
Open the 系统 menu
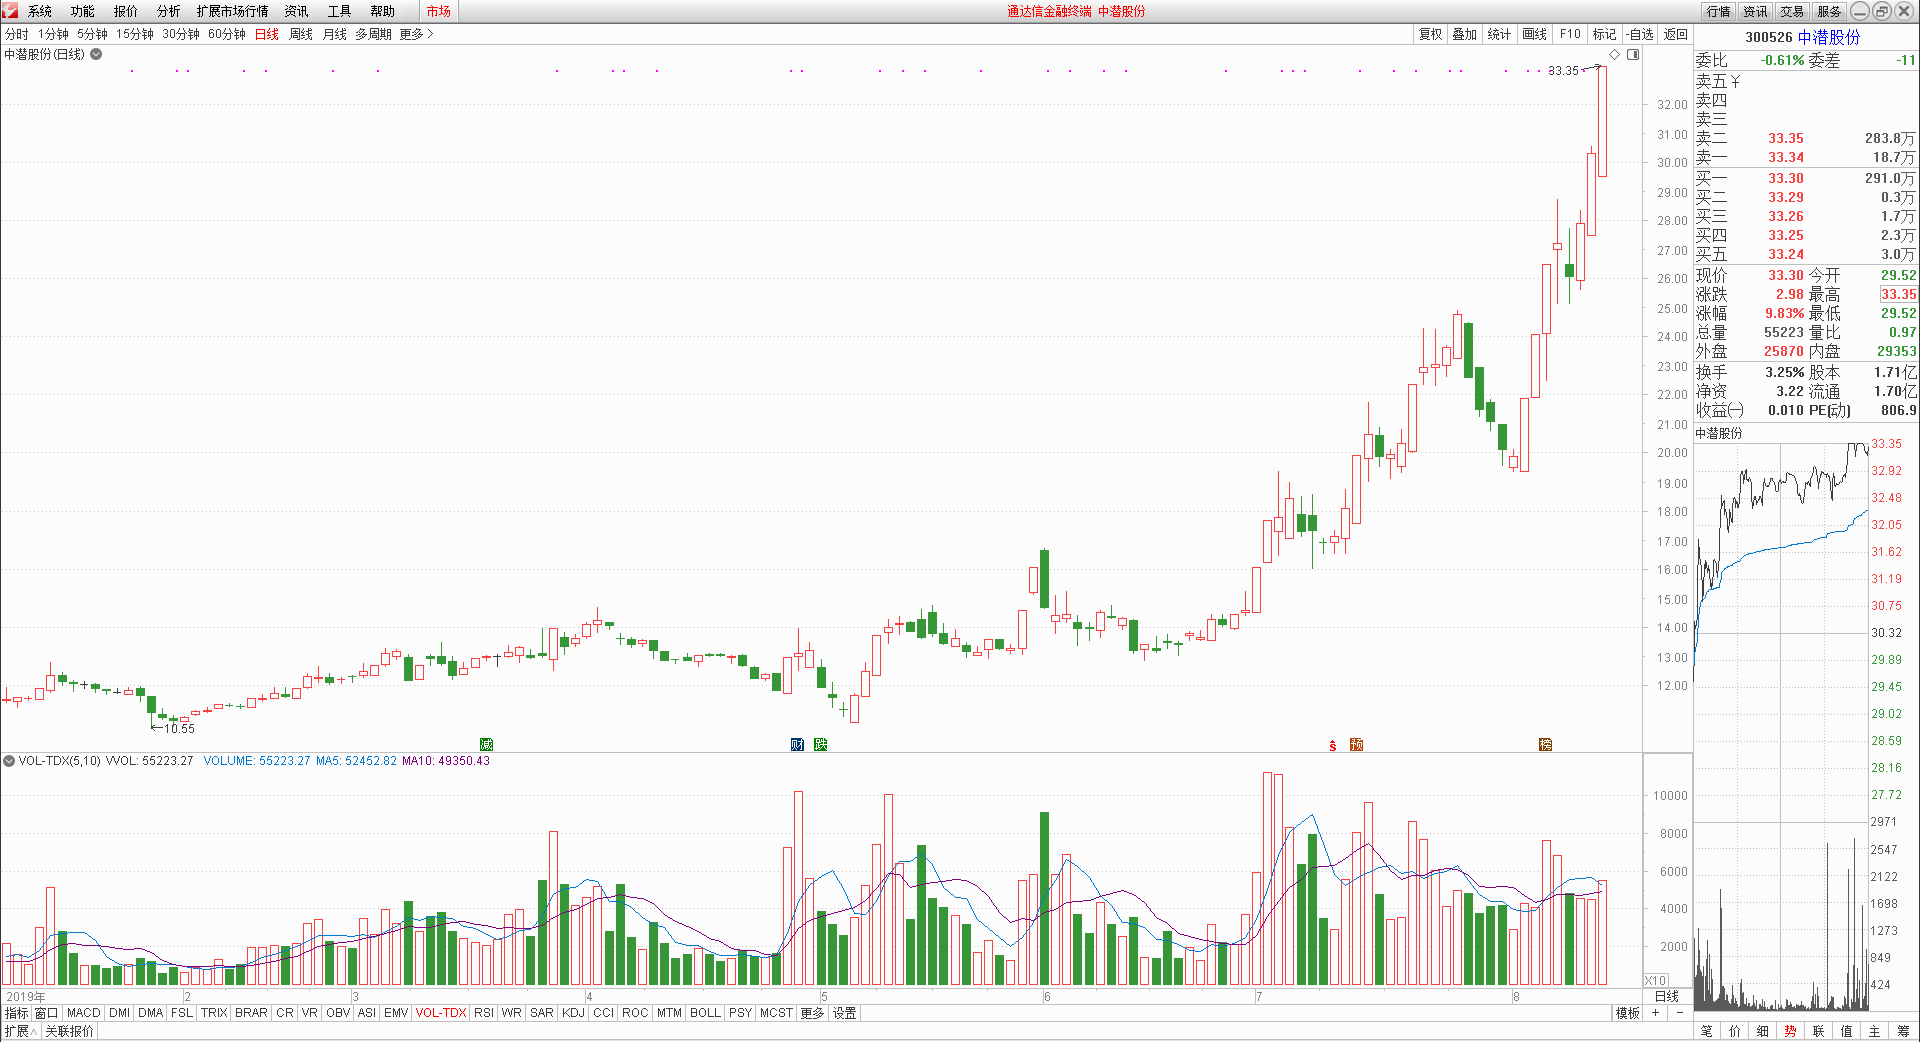click(x=40, y=11)
